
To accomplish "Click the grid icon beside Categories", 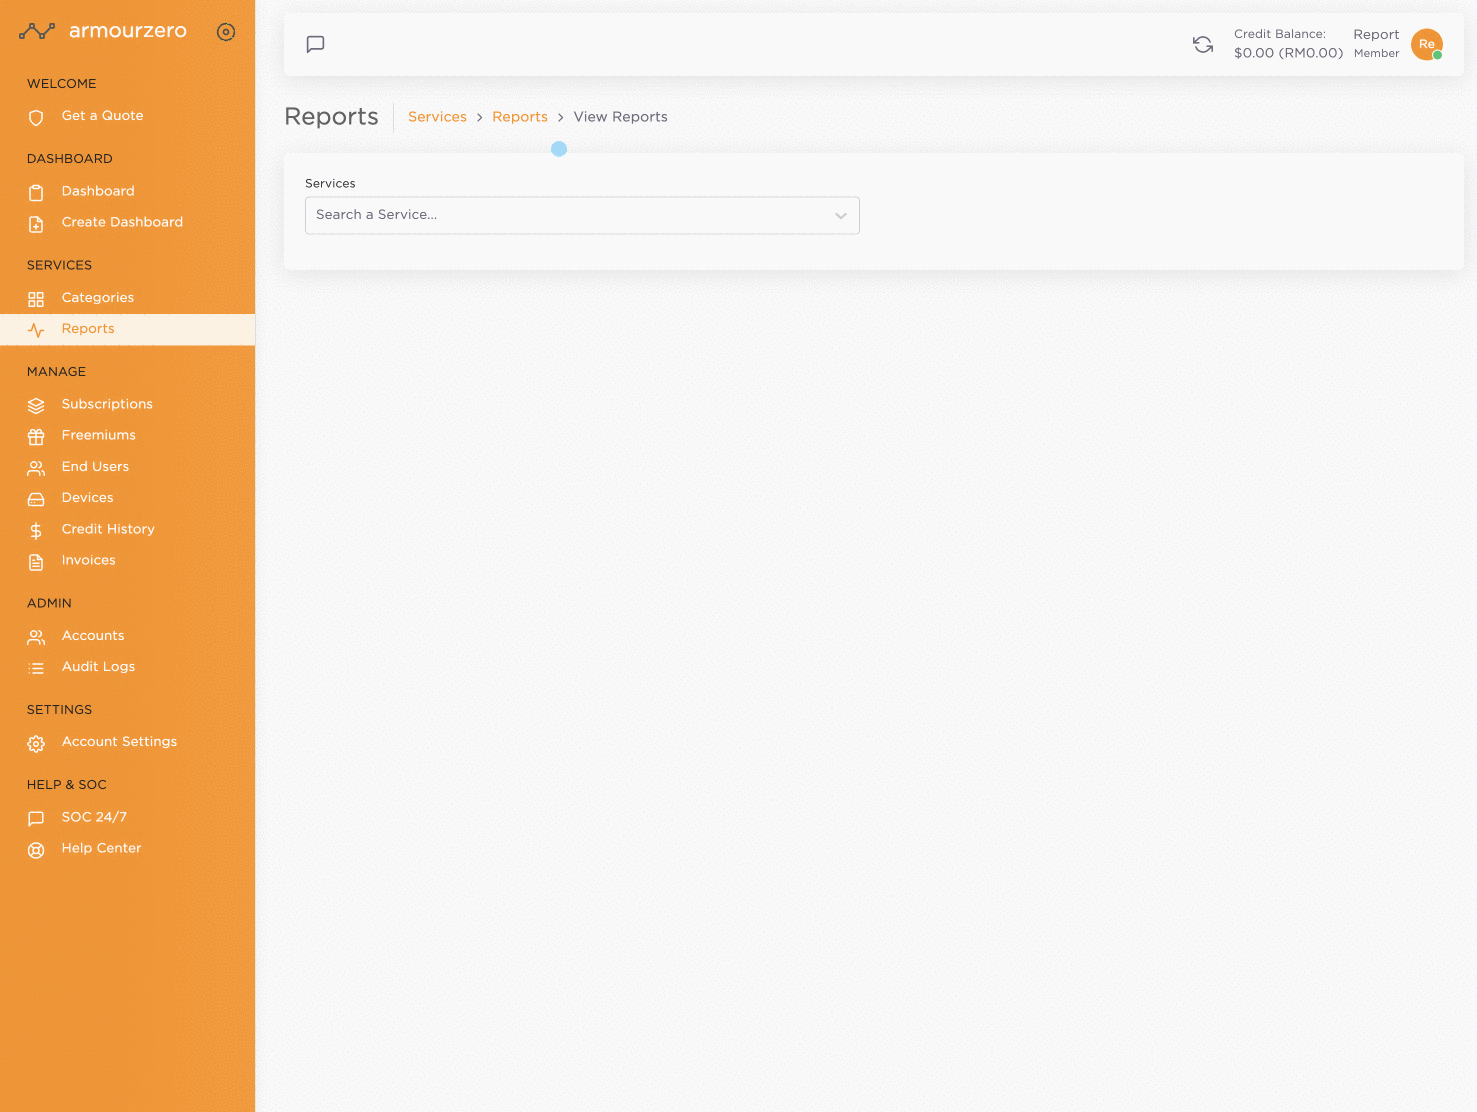I will (36, 299).
